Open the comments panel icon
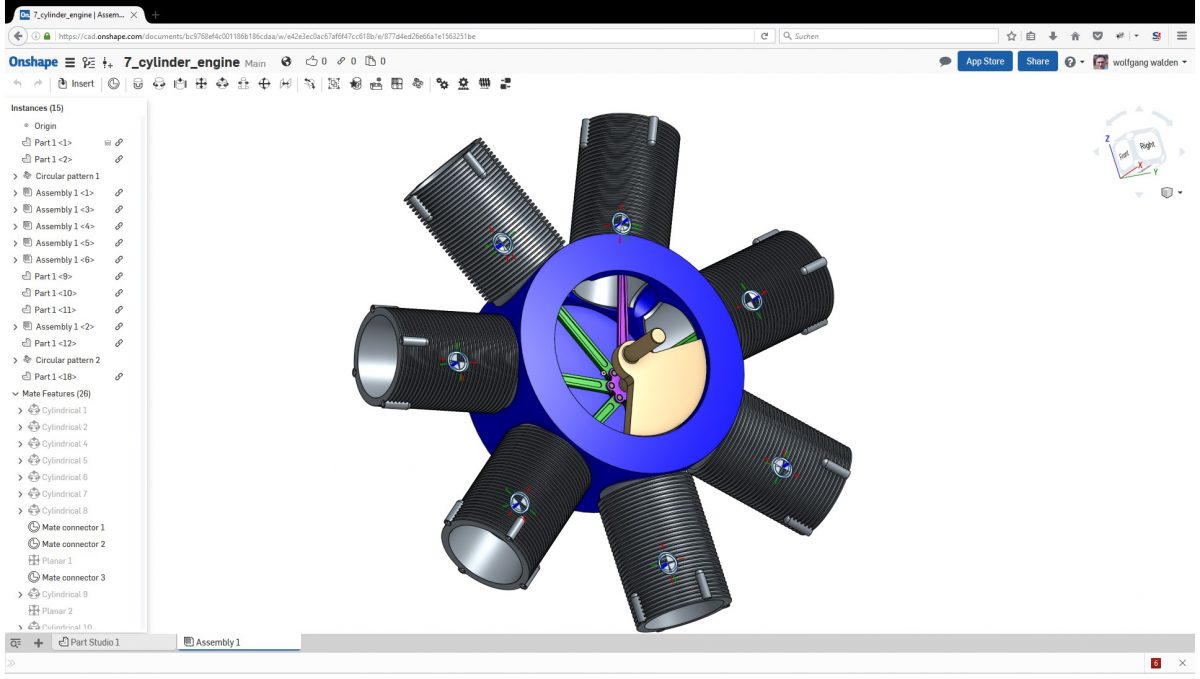Image resolution: width=1200 pixels, height=679 pixels. point(943,61)
